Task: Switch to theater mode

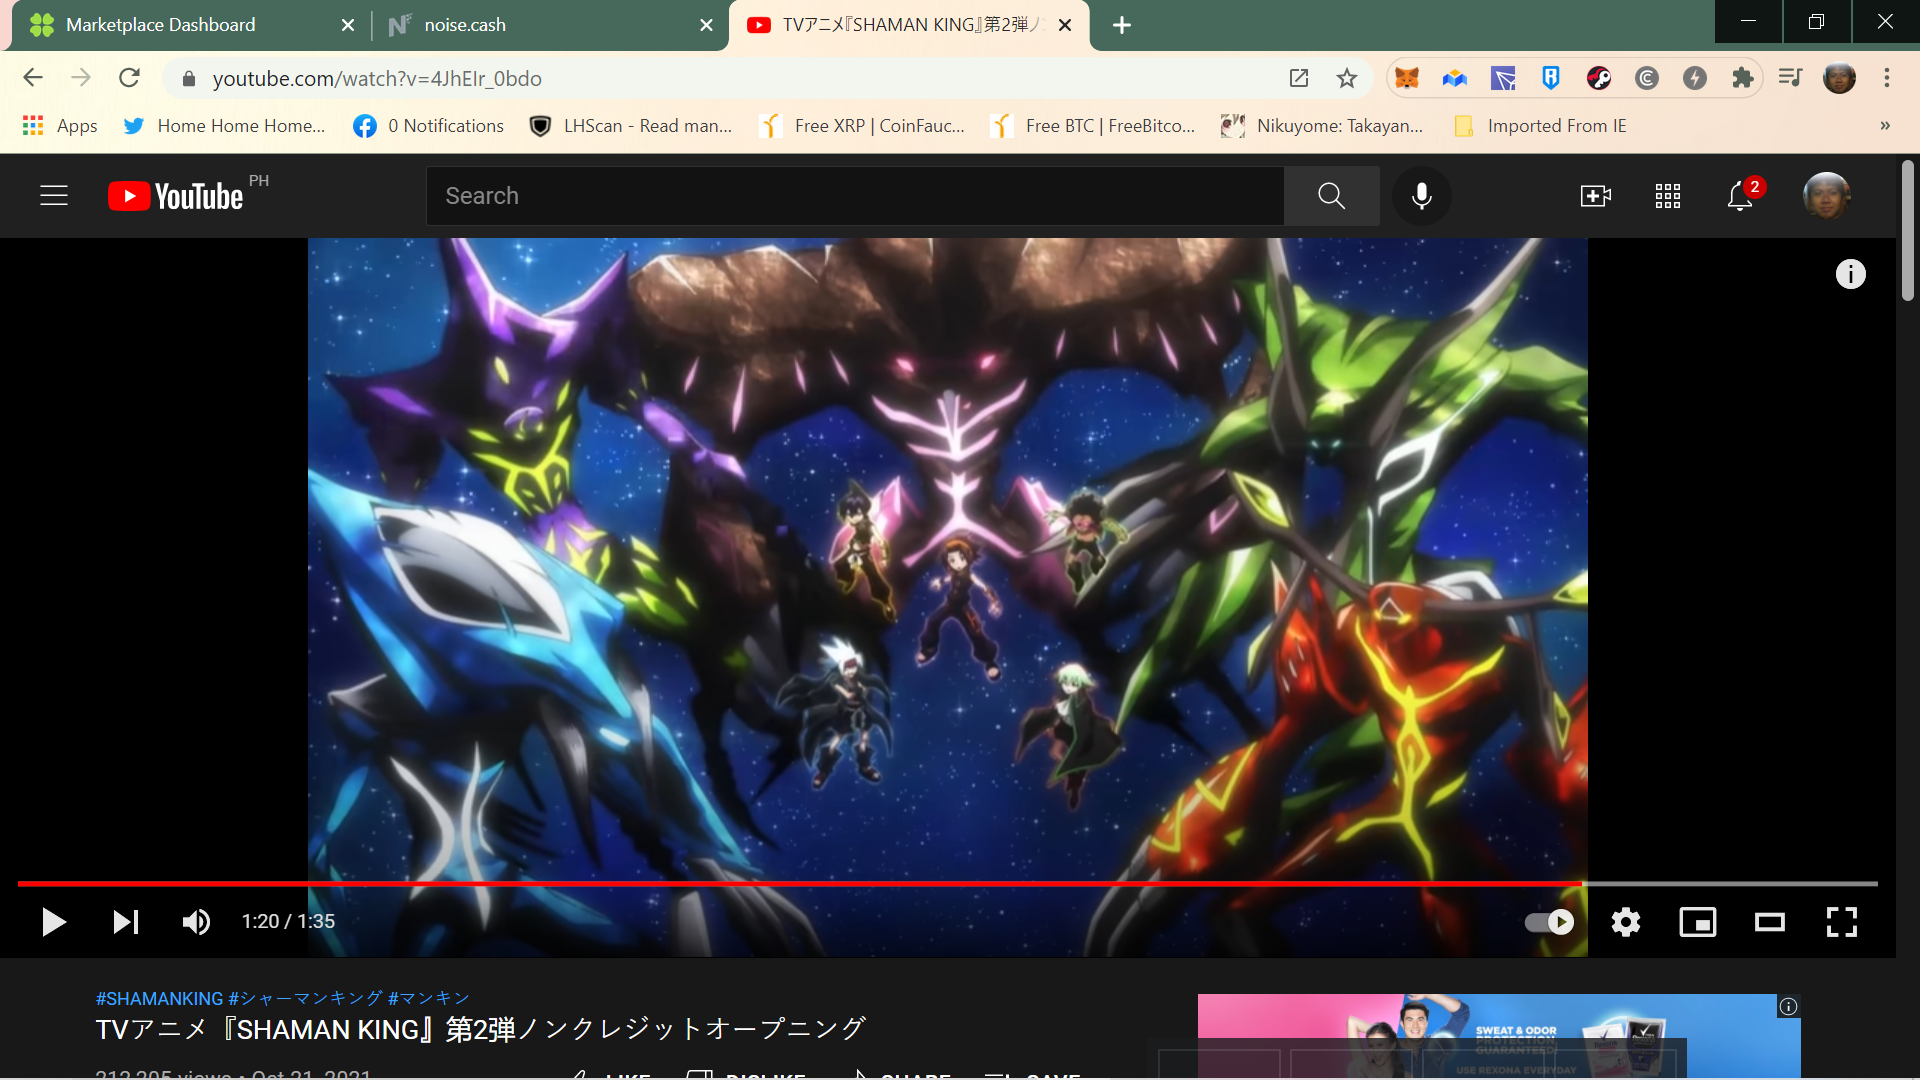Action: pyautogui.click(x=1770, y=922)
